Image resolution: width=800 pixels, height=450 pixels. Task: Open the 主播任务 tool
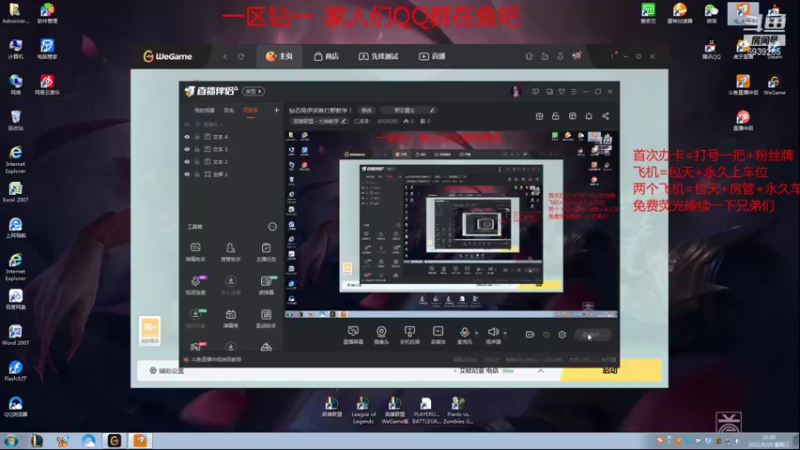(266, 252)
